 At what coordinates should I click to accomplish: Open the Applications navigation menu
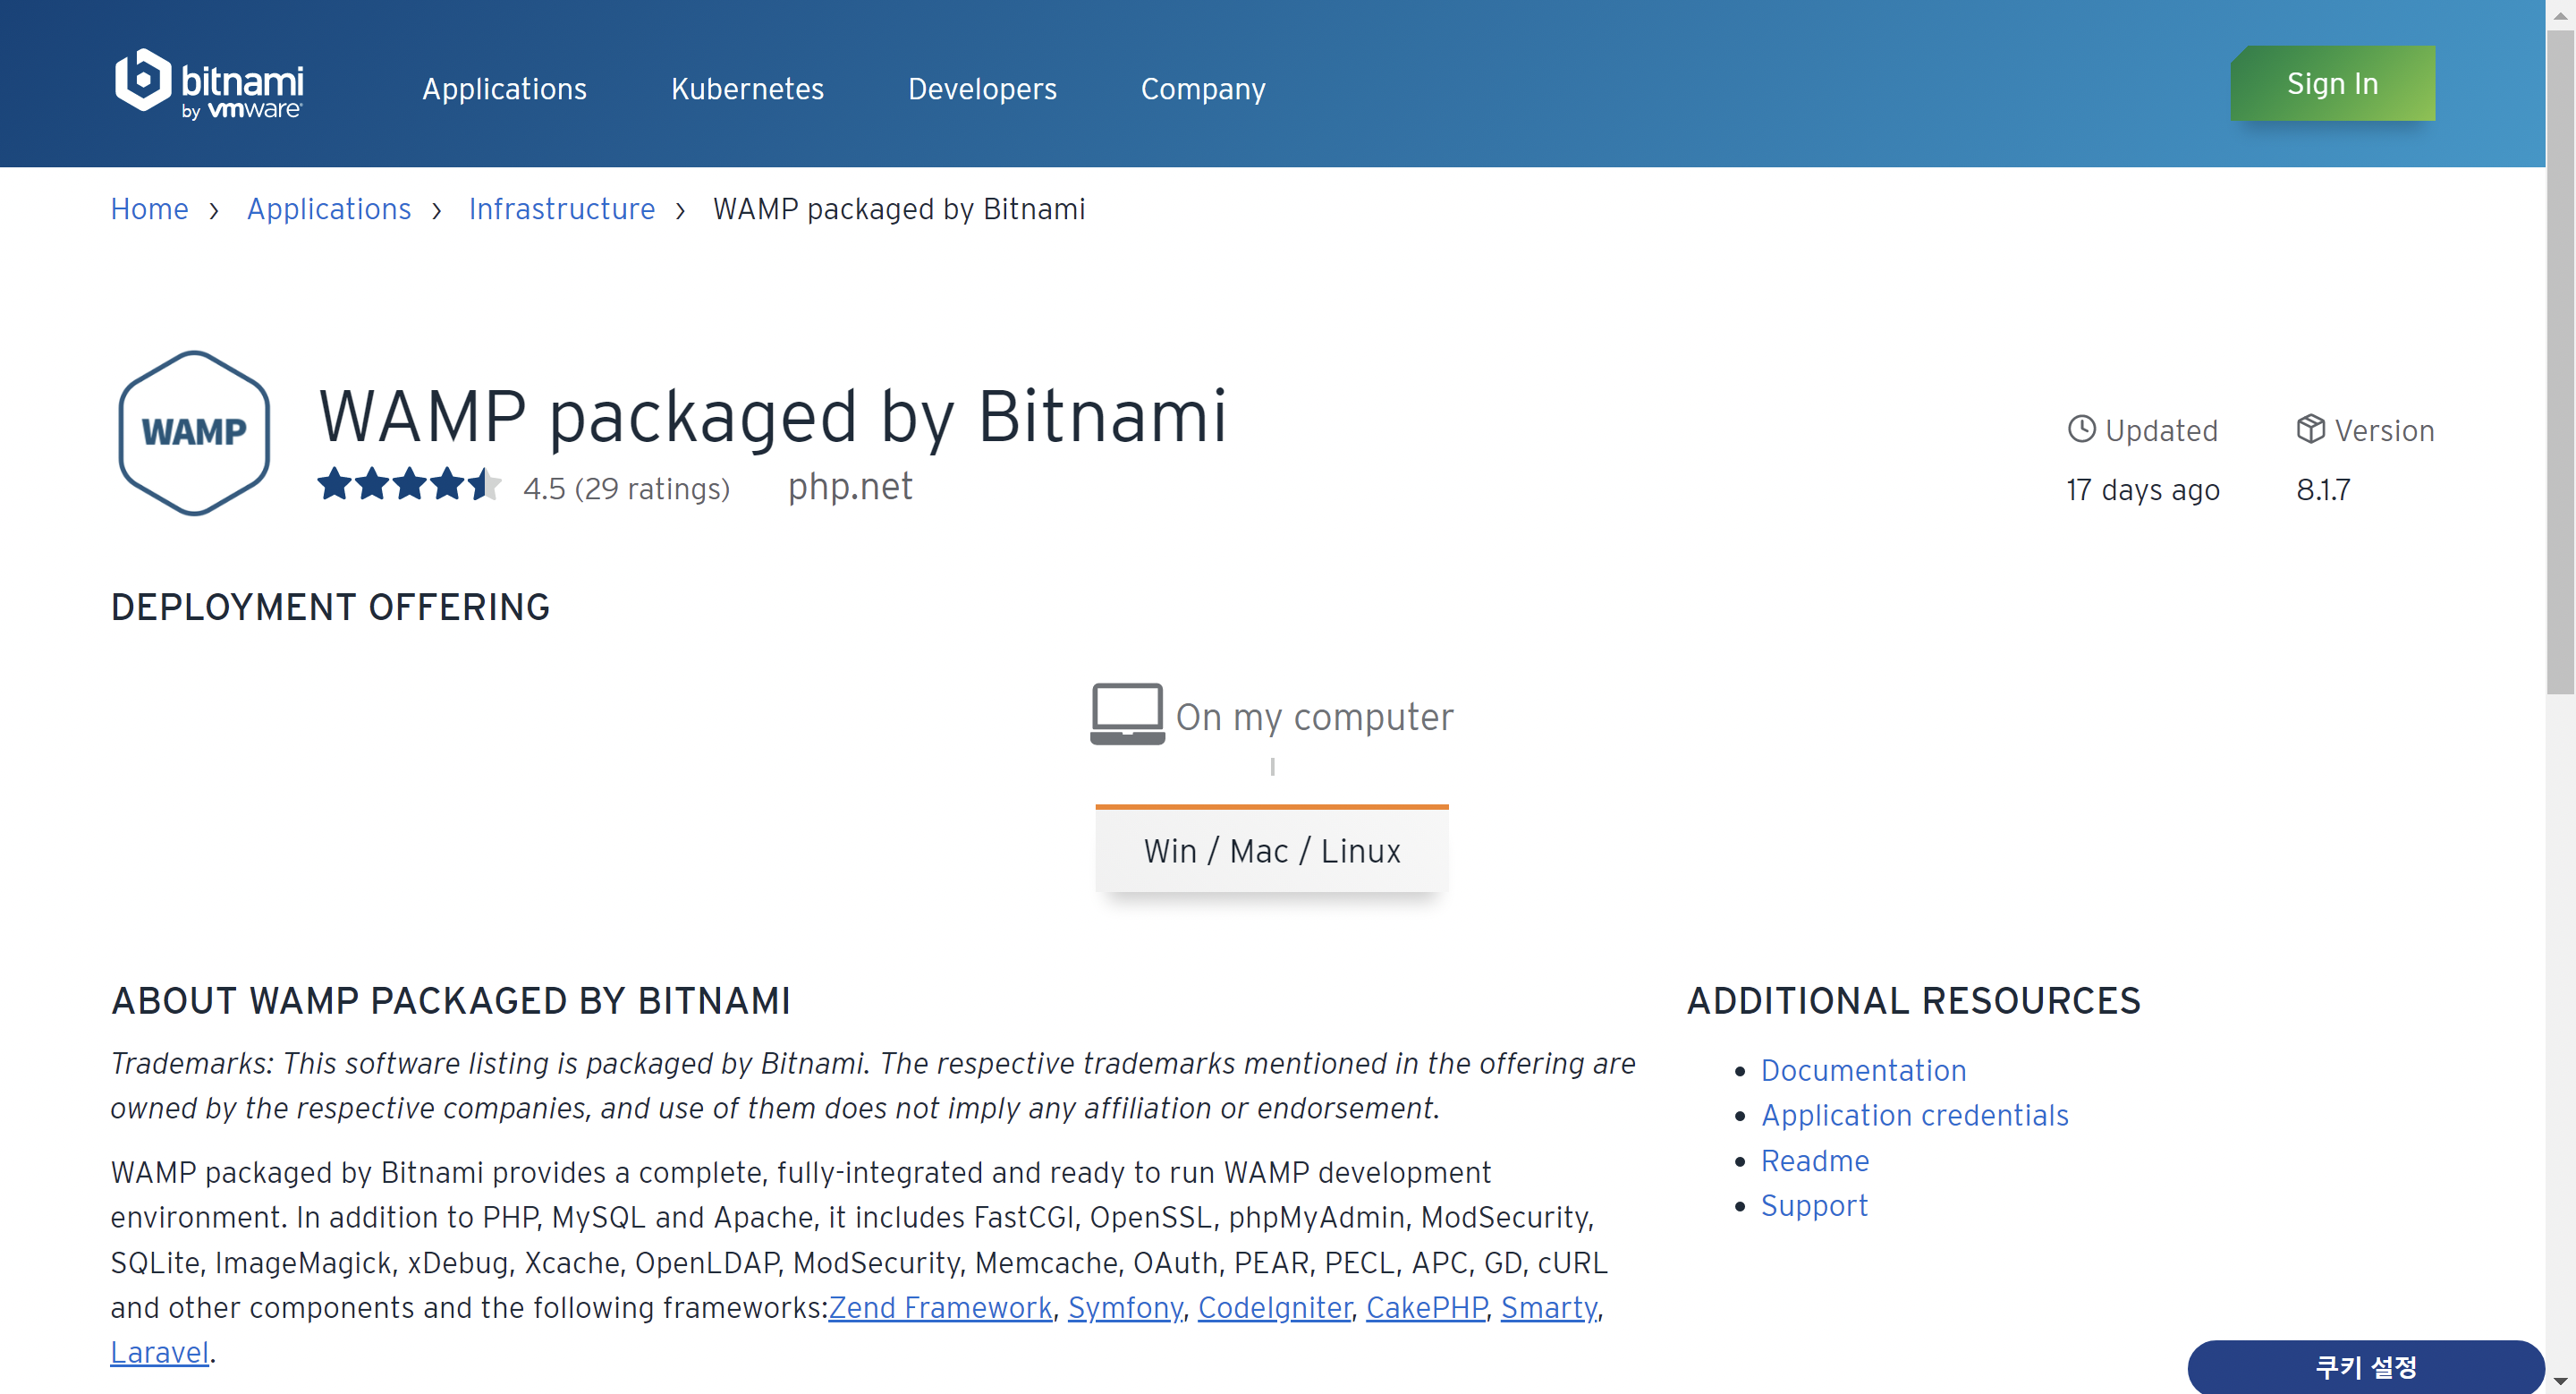504,89
